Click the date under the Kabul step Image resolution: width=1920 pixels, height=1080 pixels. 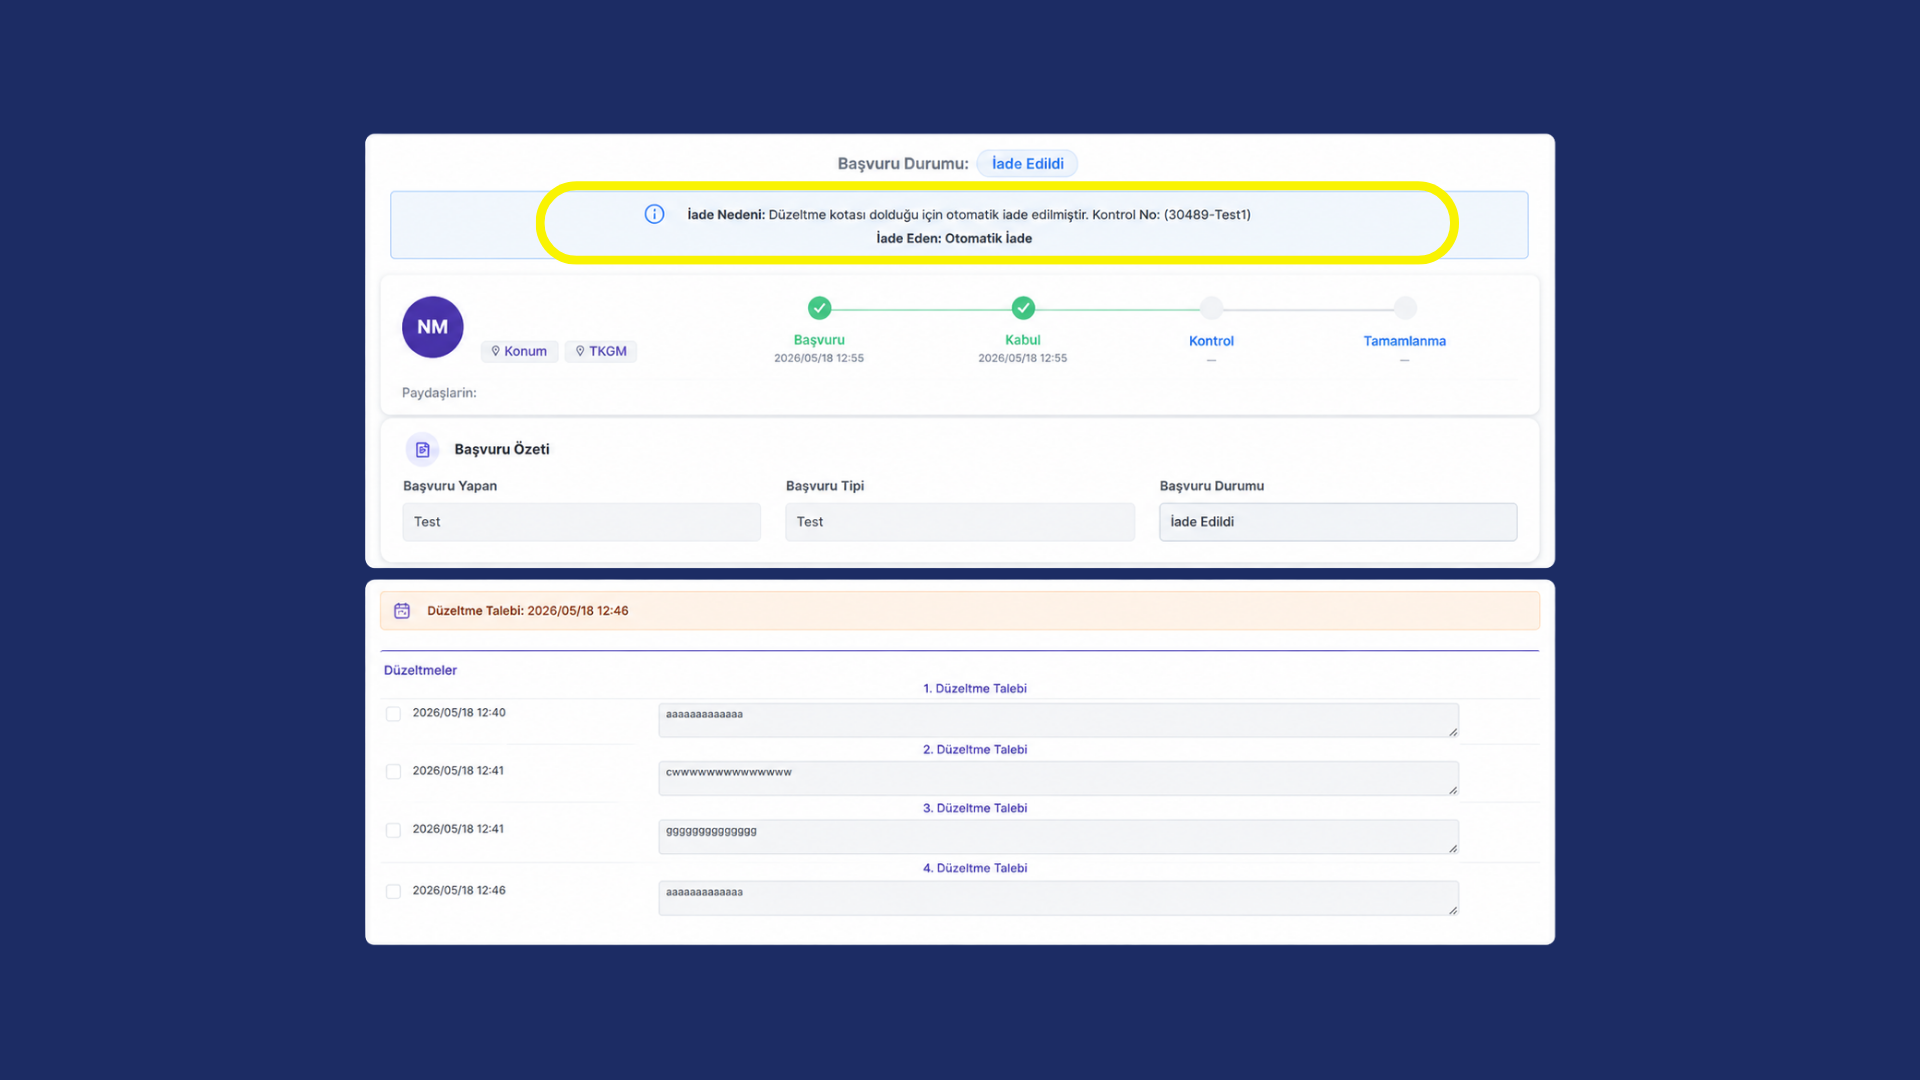[x=1023, y=358]
